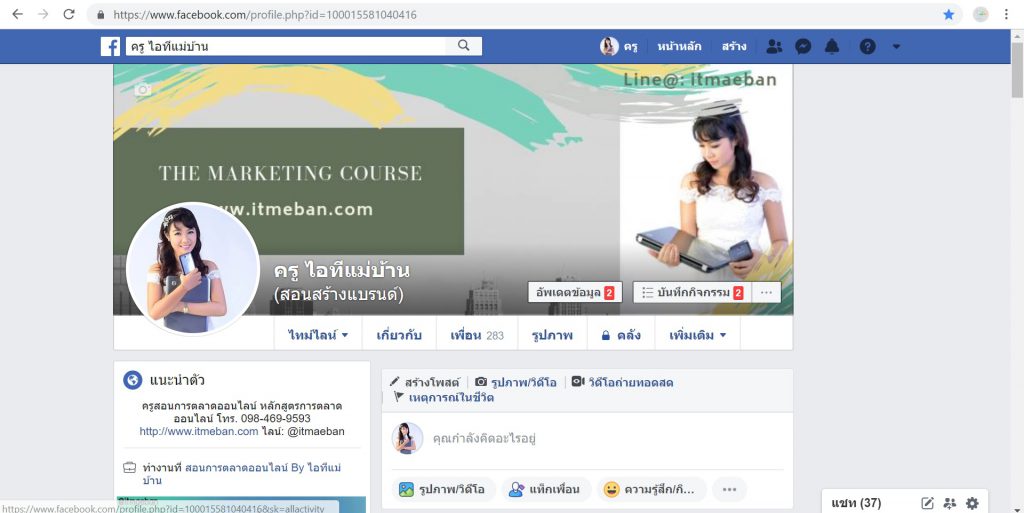
Task: Click the รูปภาพ/วิดีโอ pill button
Action: pyautogui.click(x=443, y=489)
